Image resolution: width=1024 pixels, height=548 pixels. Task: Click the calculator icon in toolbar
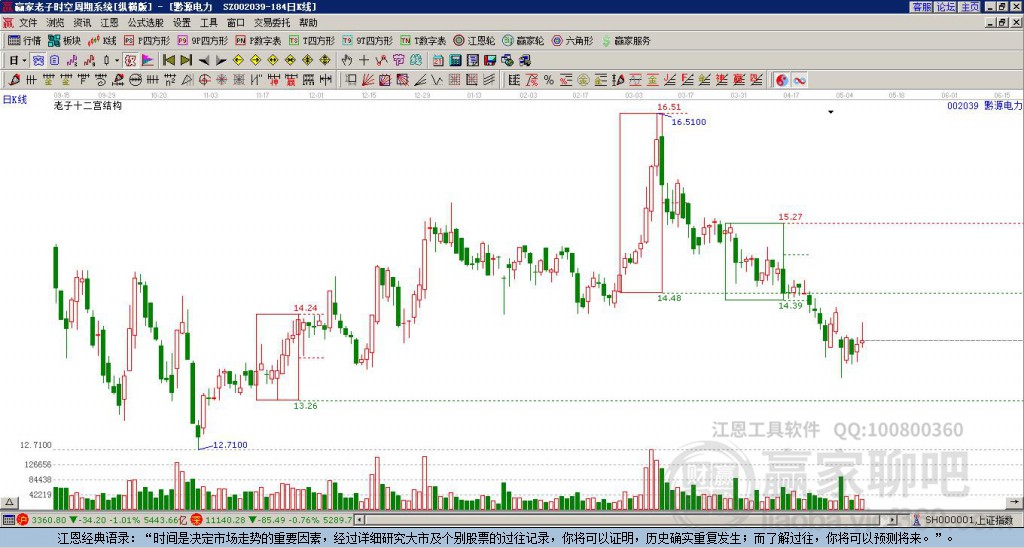point(455,61)
